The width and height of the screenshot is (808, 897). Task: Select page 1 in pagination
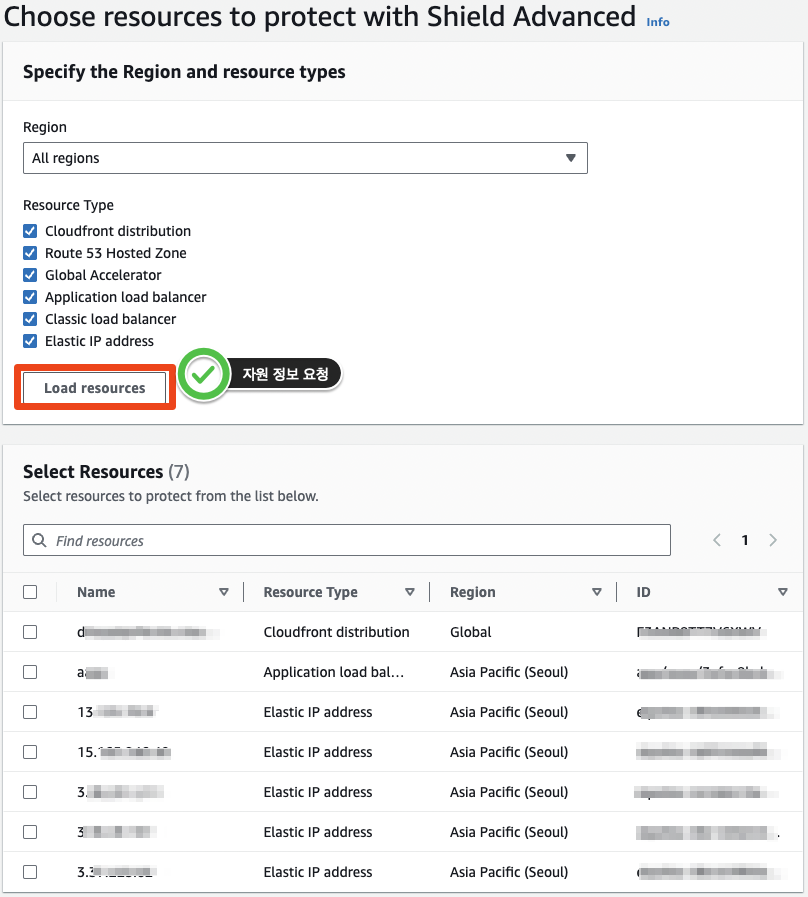pos(745,540)
